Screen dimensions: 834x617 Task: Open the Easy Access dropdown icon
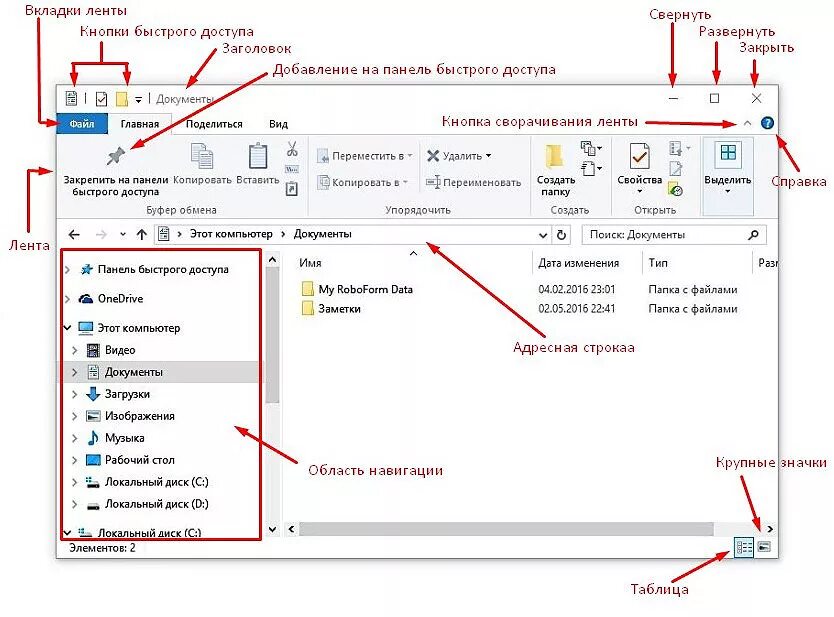point(591,169)
